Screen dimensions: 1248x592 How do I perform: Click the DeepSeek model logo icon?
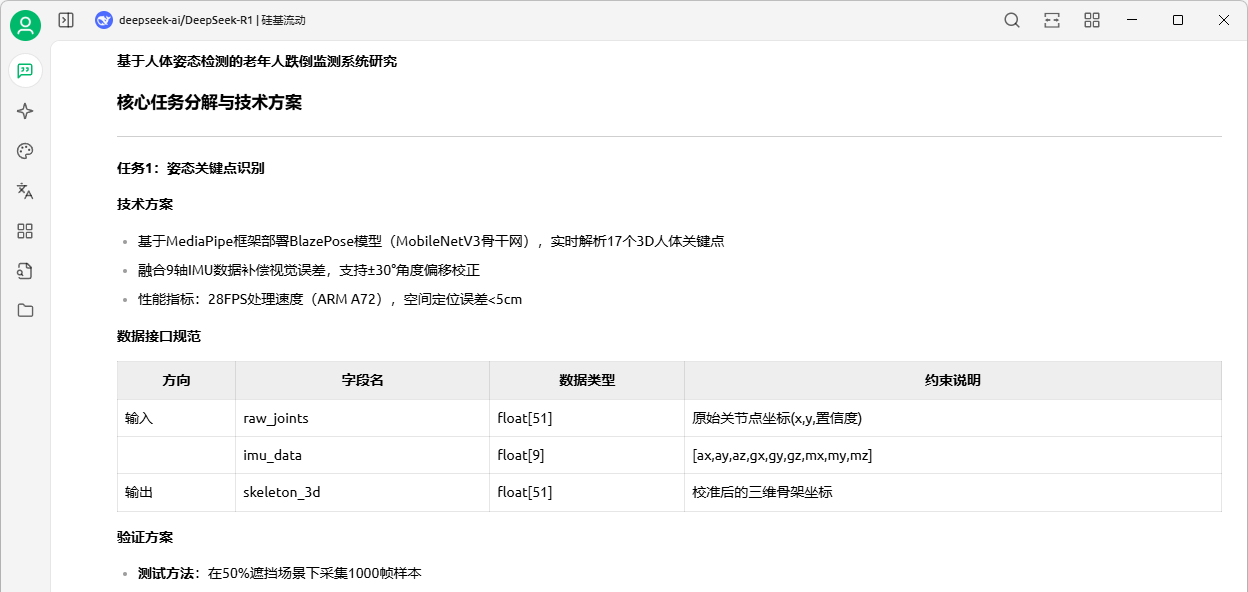(104, 20)
